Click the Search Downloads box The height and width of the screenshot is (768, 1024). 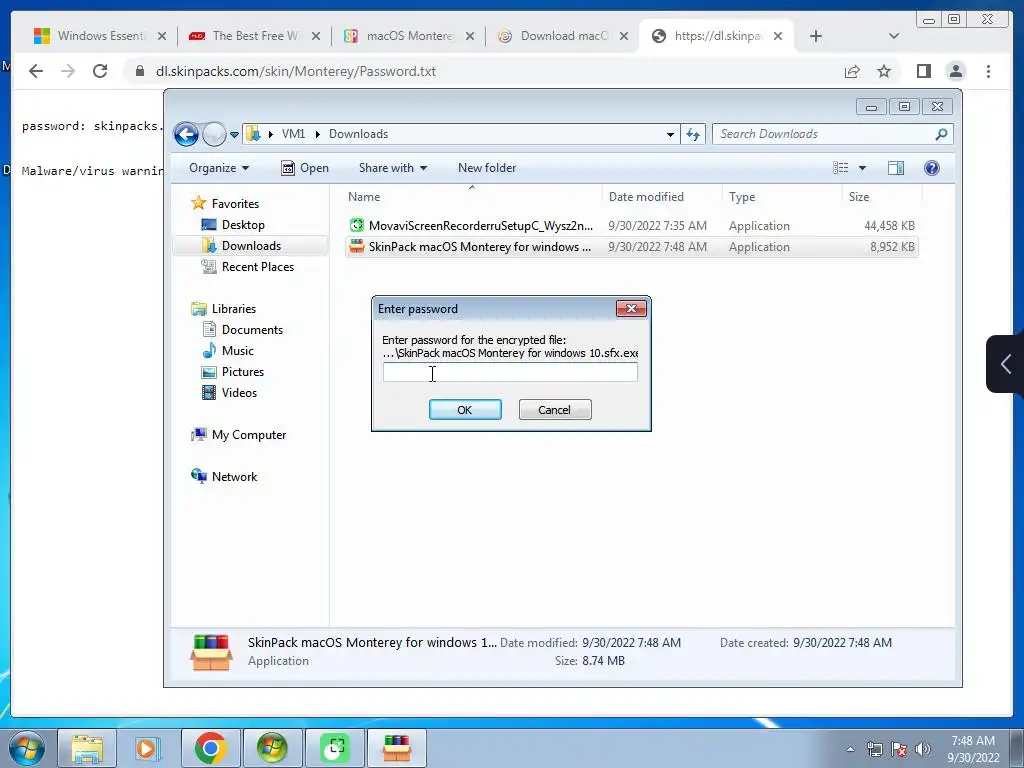(833, 134)
